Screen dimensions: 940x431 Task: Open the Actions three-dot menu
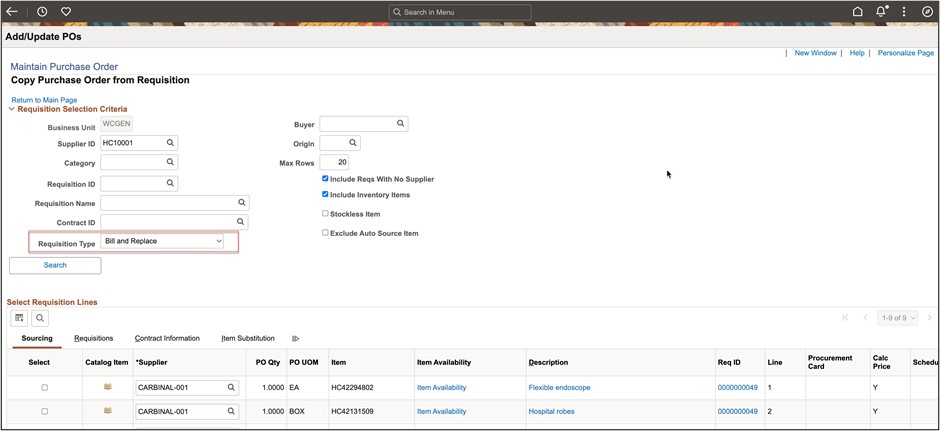[x=904, y=11]
